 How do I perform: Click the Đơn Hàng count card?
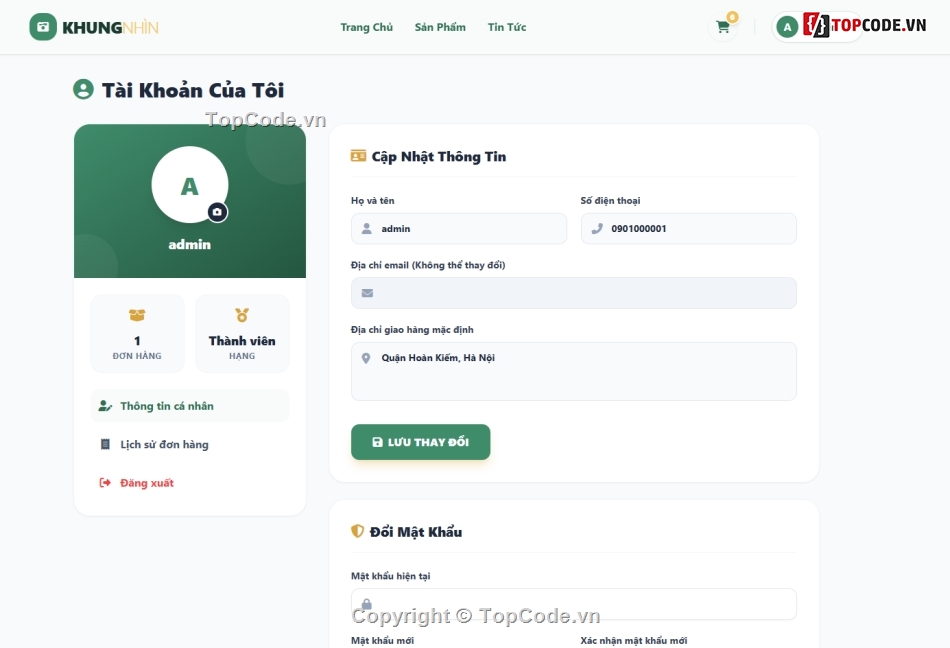pos(137,333)
